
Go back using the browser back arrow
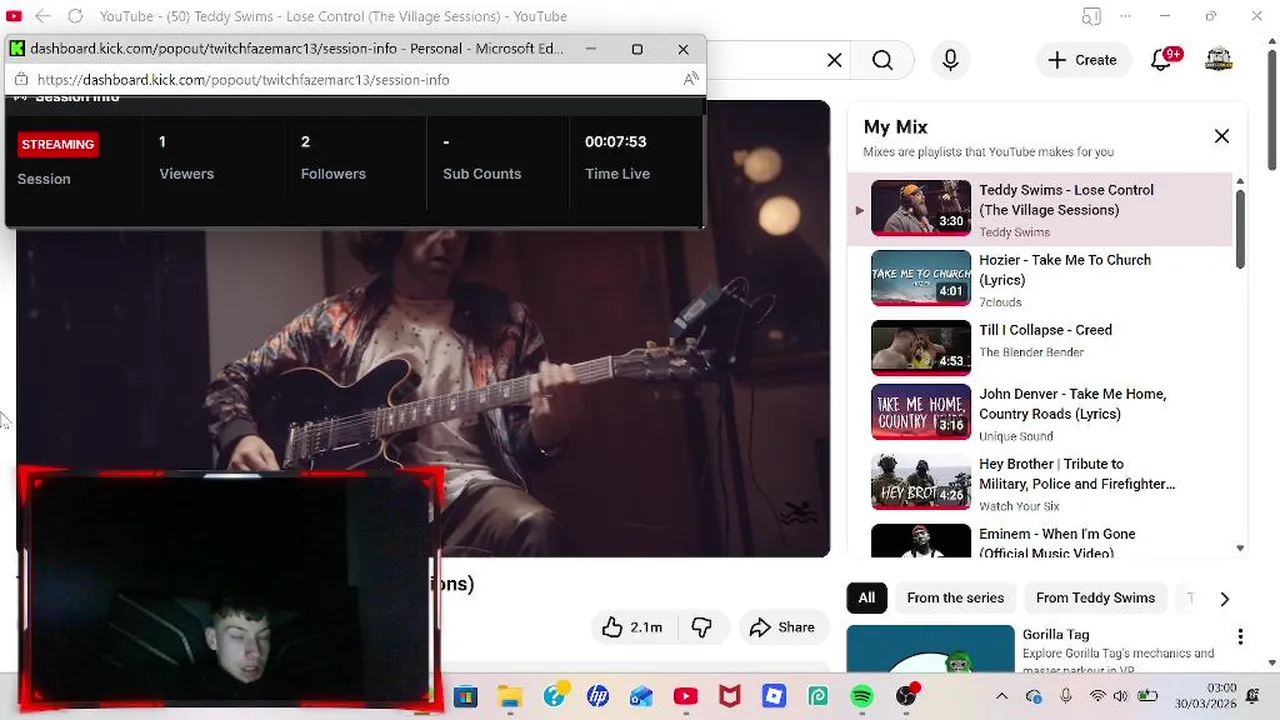tap(43, 16)
